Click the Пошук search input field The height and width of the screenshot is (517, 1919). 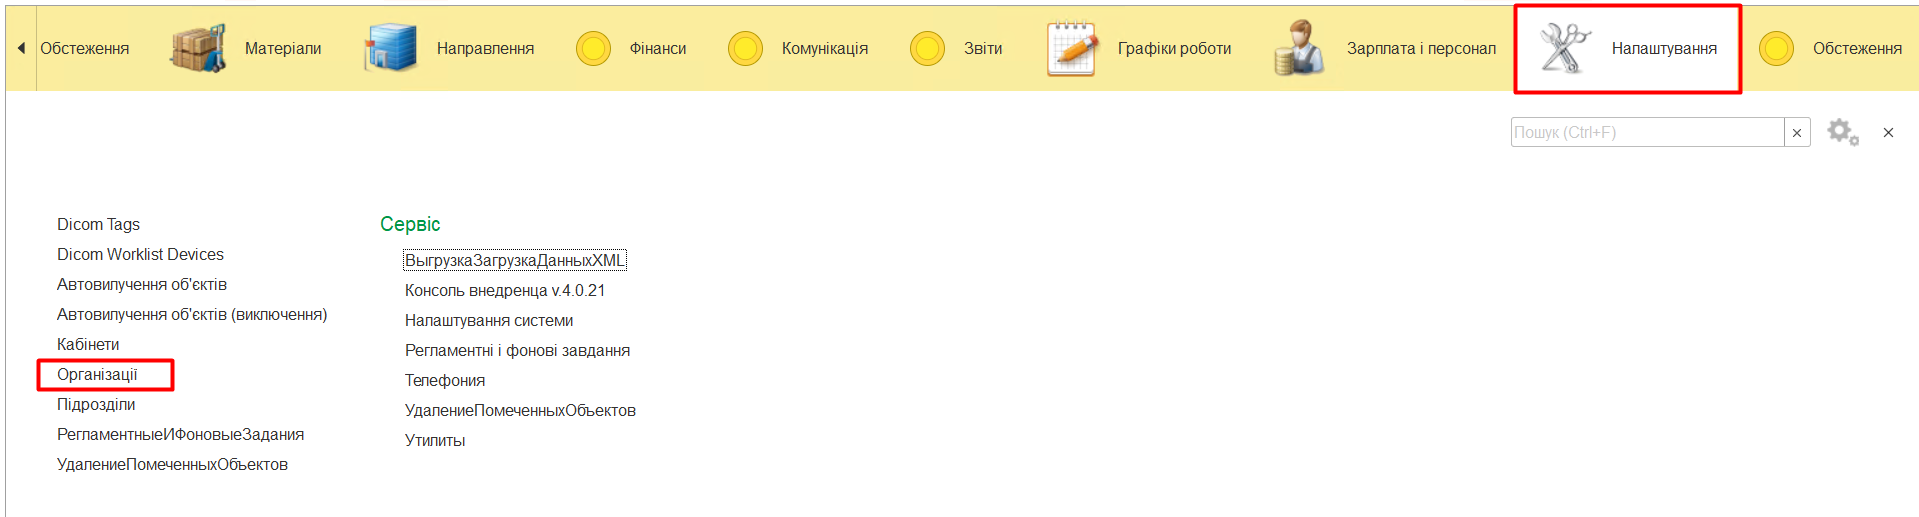click(1646, 133)
